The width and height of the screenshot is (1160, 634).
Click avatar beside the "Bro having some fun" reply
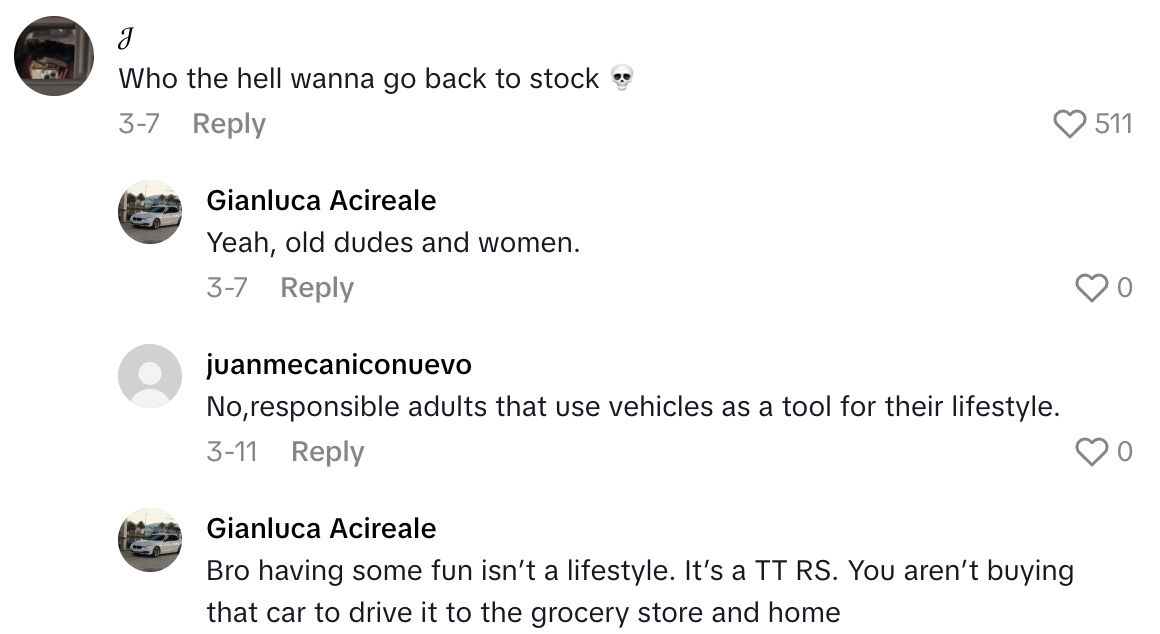click(x=150, y=540)
